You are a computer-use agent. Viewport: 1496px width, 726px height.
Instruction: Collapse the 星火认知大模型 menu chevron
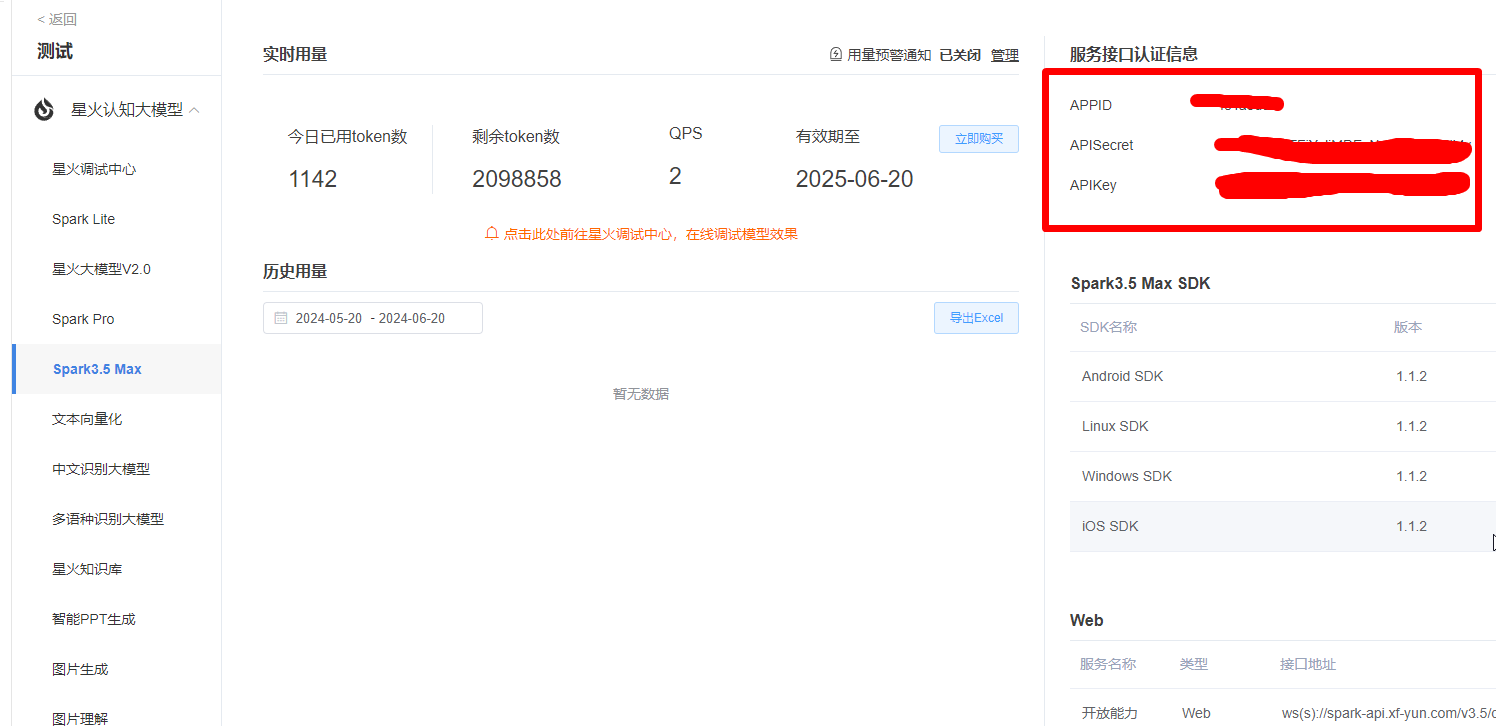194,110
